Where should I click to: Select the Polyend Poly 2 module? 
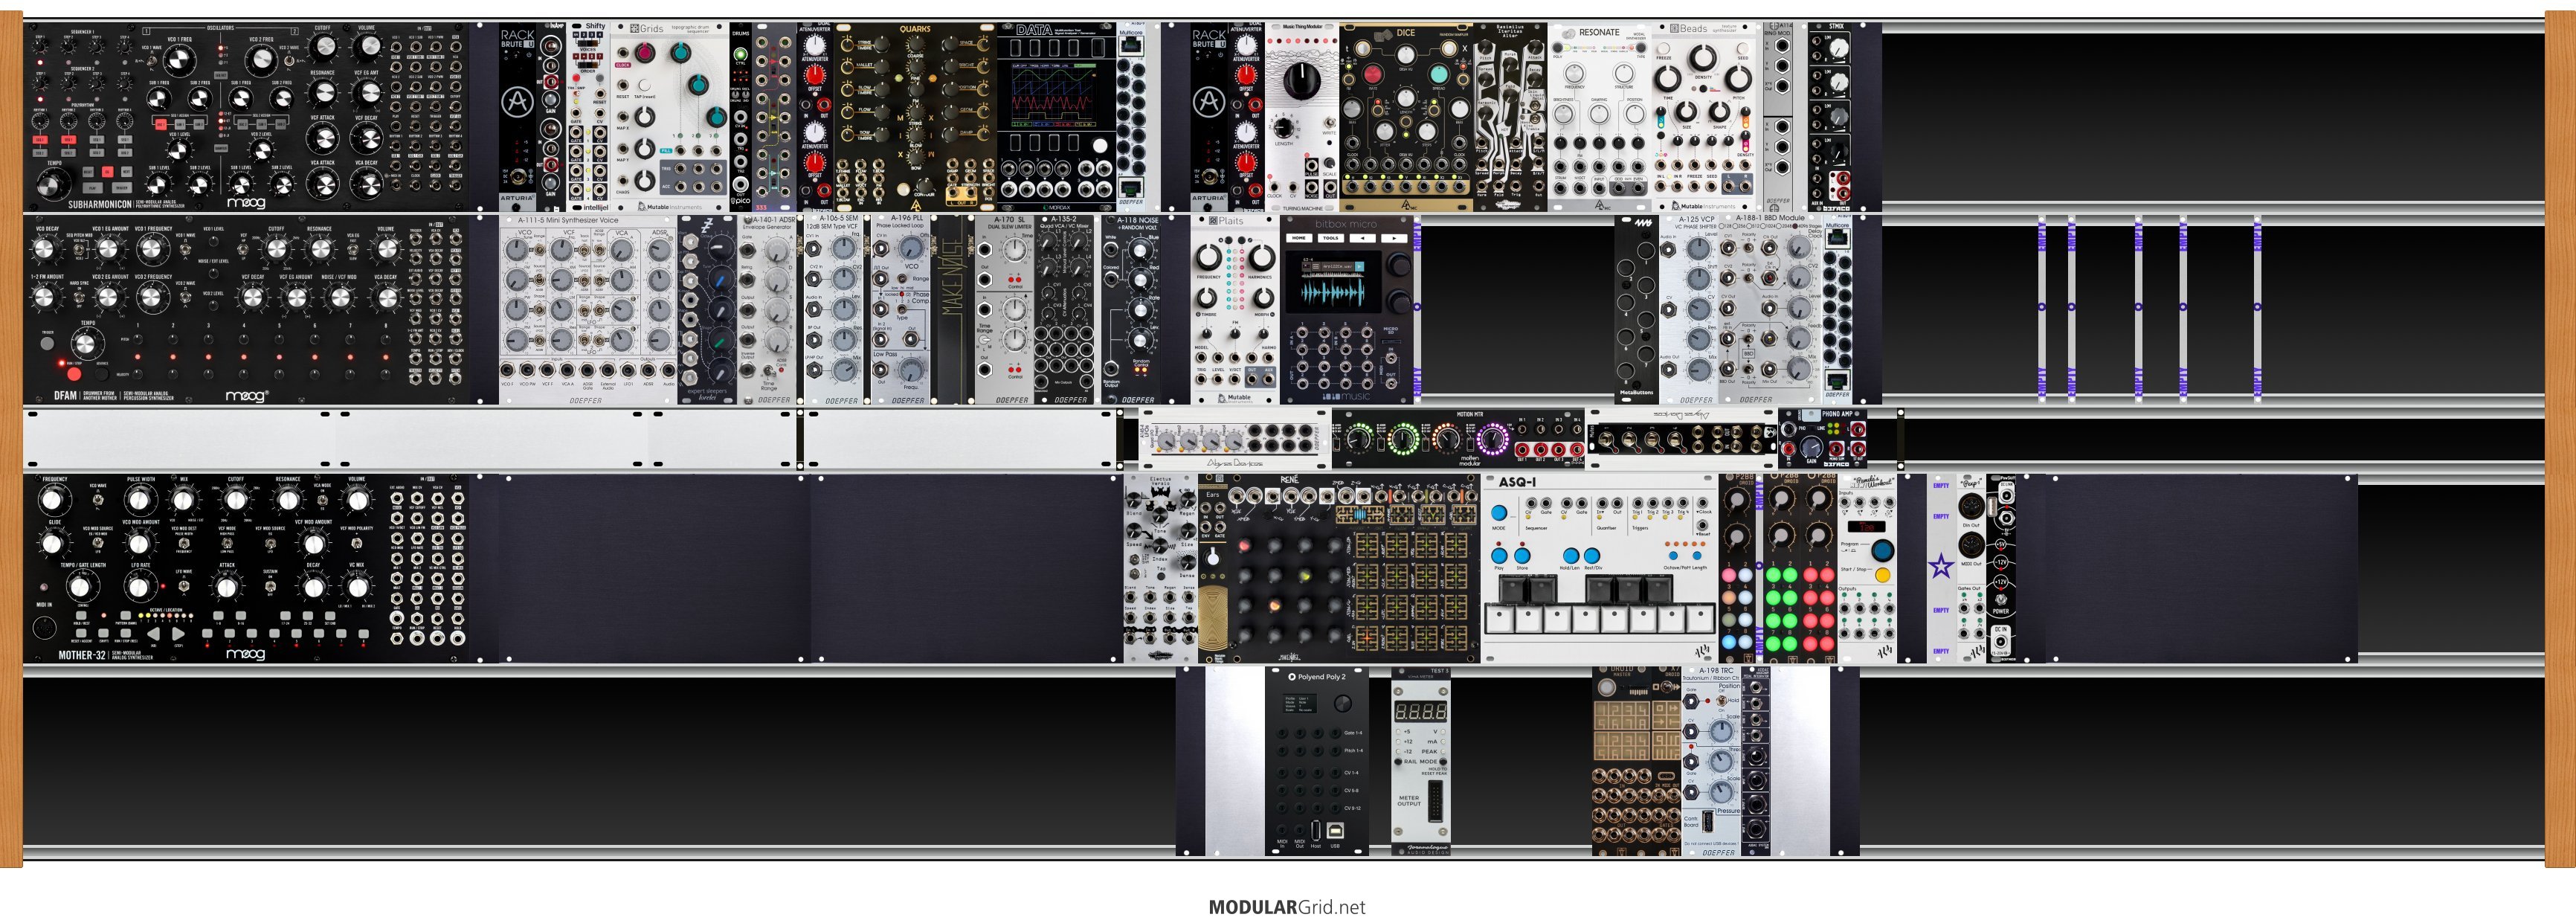click(1317, 761)
